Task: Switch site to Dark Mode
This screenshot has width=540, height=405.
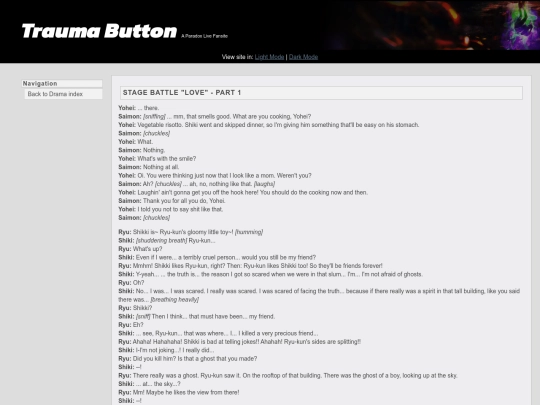Action: 303,57
